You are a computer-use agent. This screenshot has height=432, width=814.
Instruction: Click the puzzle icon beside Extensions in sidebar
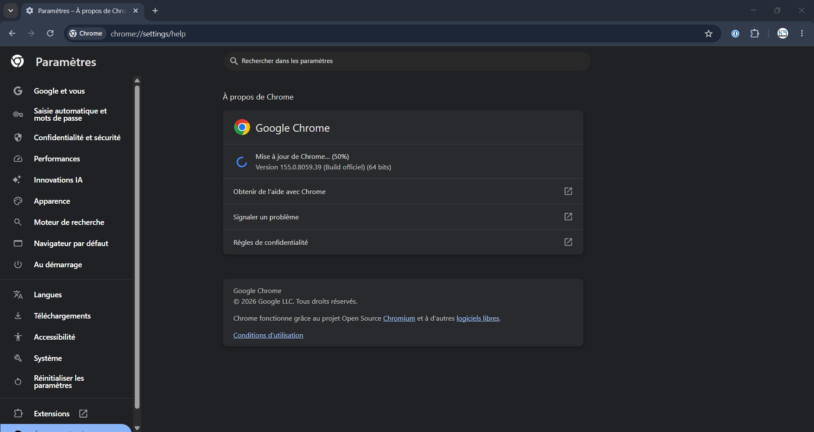coord(18,414)
